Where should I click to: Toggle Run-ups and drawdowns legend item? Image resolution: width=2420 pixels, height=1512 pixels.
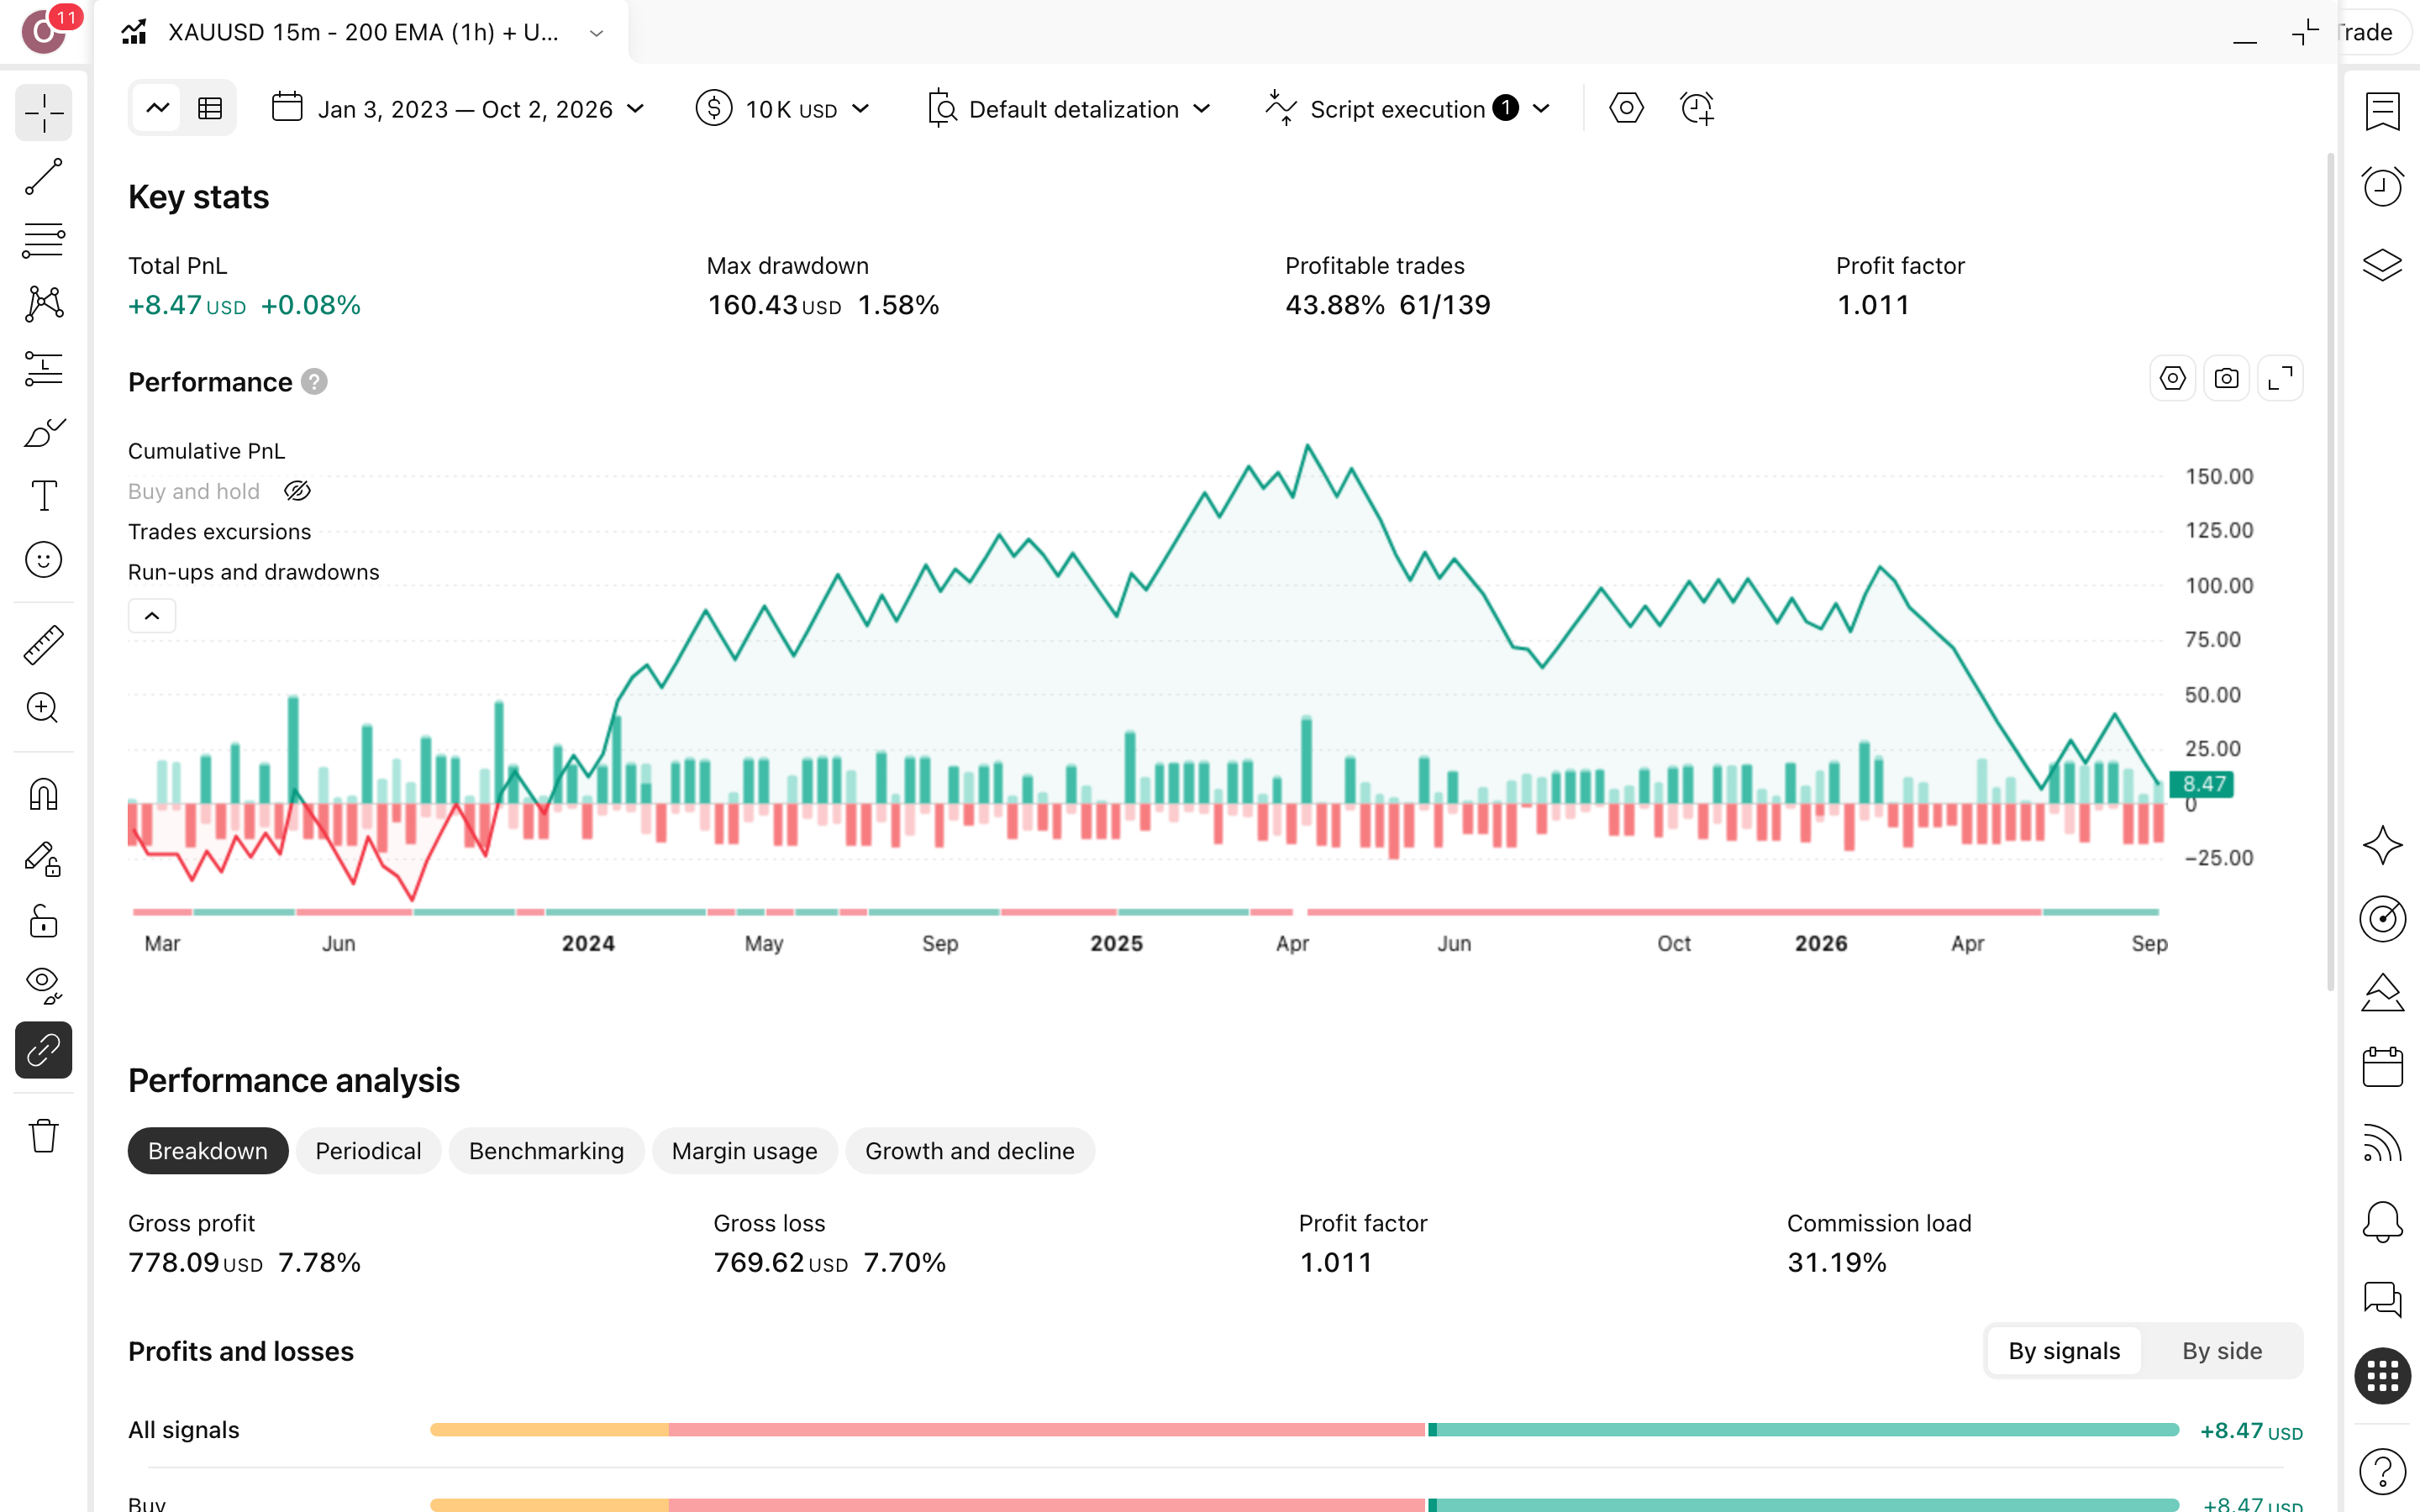253,572
